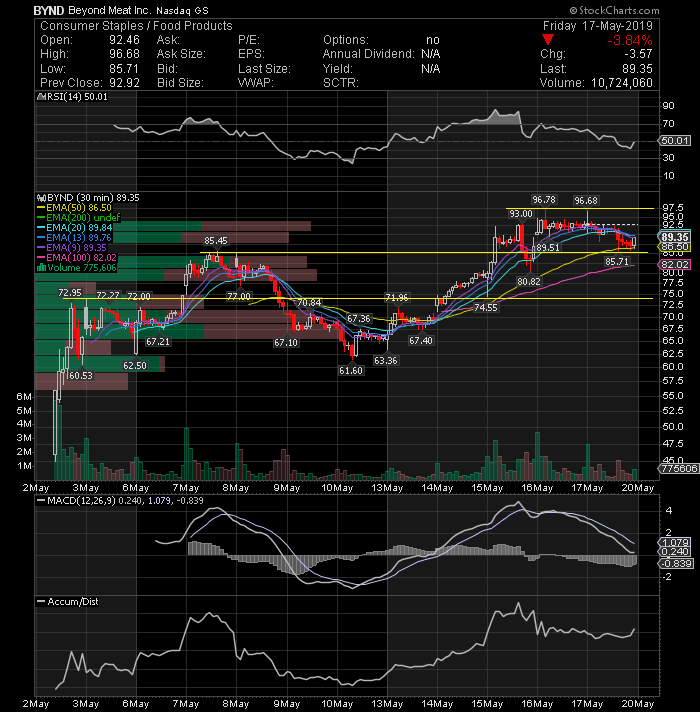Click the 71.96 price annotation
700x712 pixels.
[x=396, y=297]
